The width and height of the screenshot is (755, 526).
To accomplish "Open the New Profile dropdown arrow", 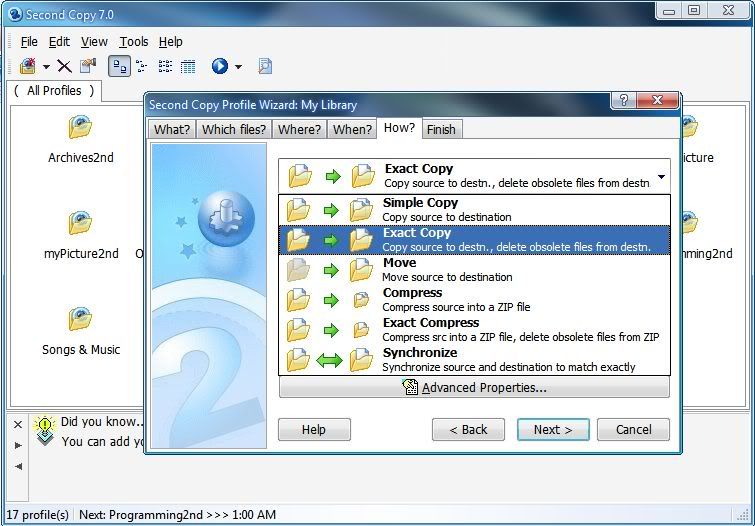I will (46, 66).
